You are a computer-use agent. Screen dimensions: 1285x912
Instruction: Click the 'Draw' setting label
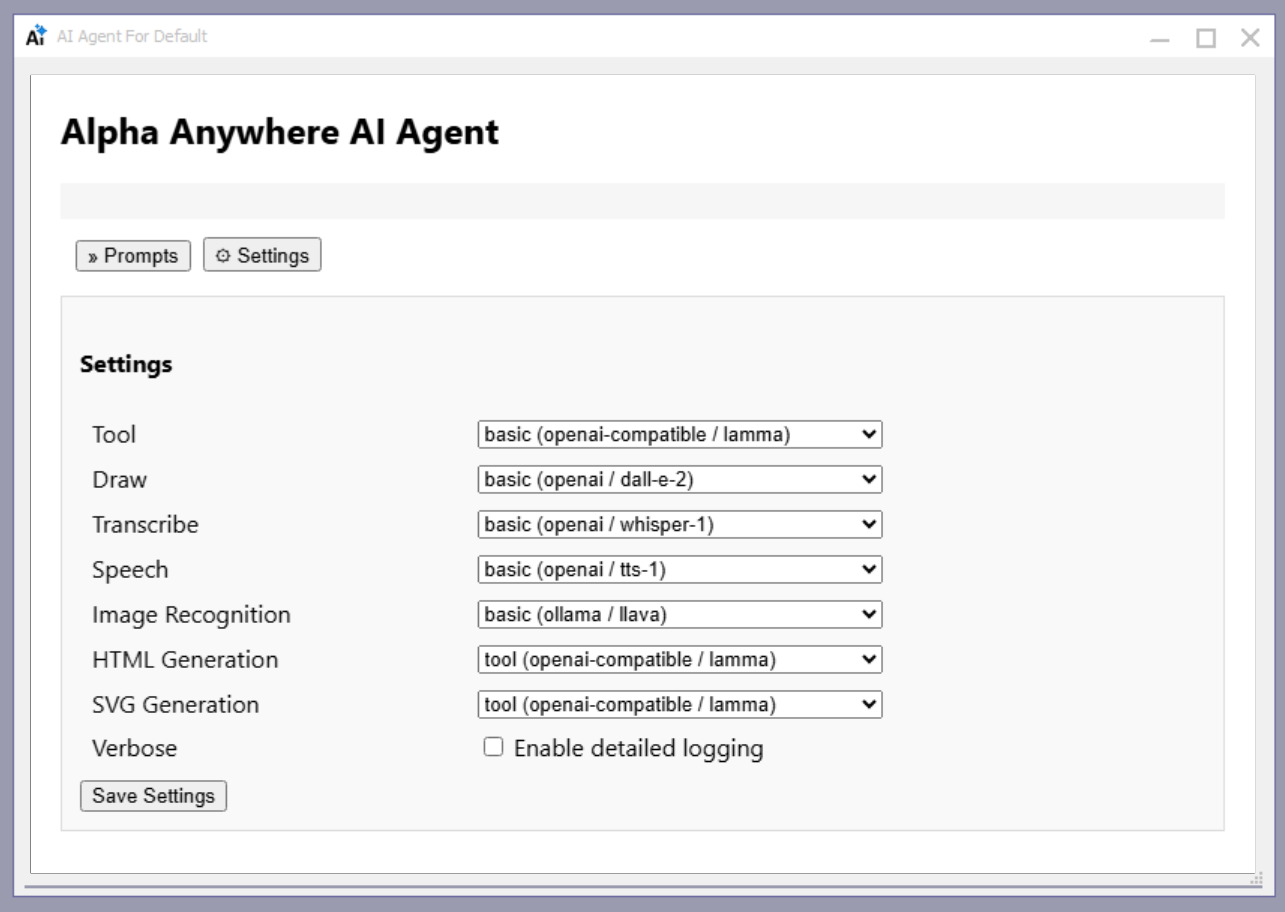point(119,480)
